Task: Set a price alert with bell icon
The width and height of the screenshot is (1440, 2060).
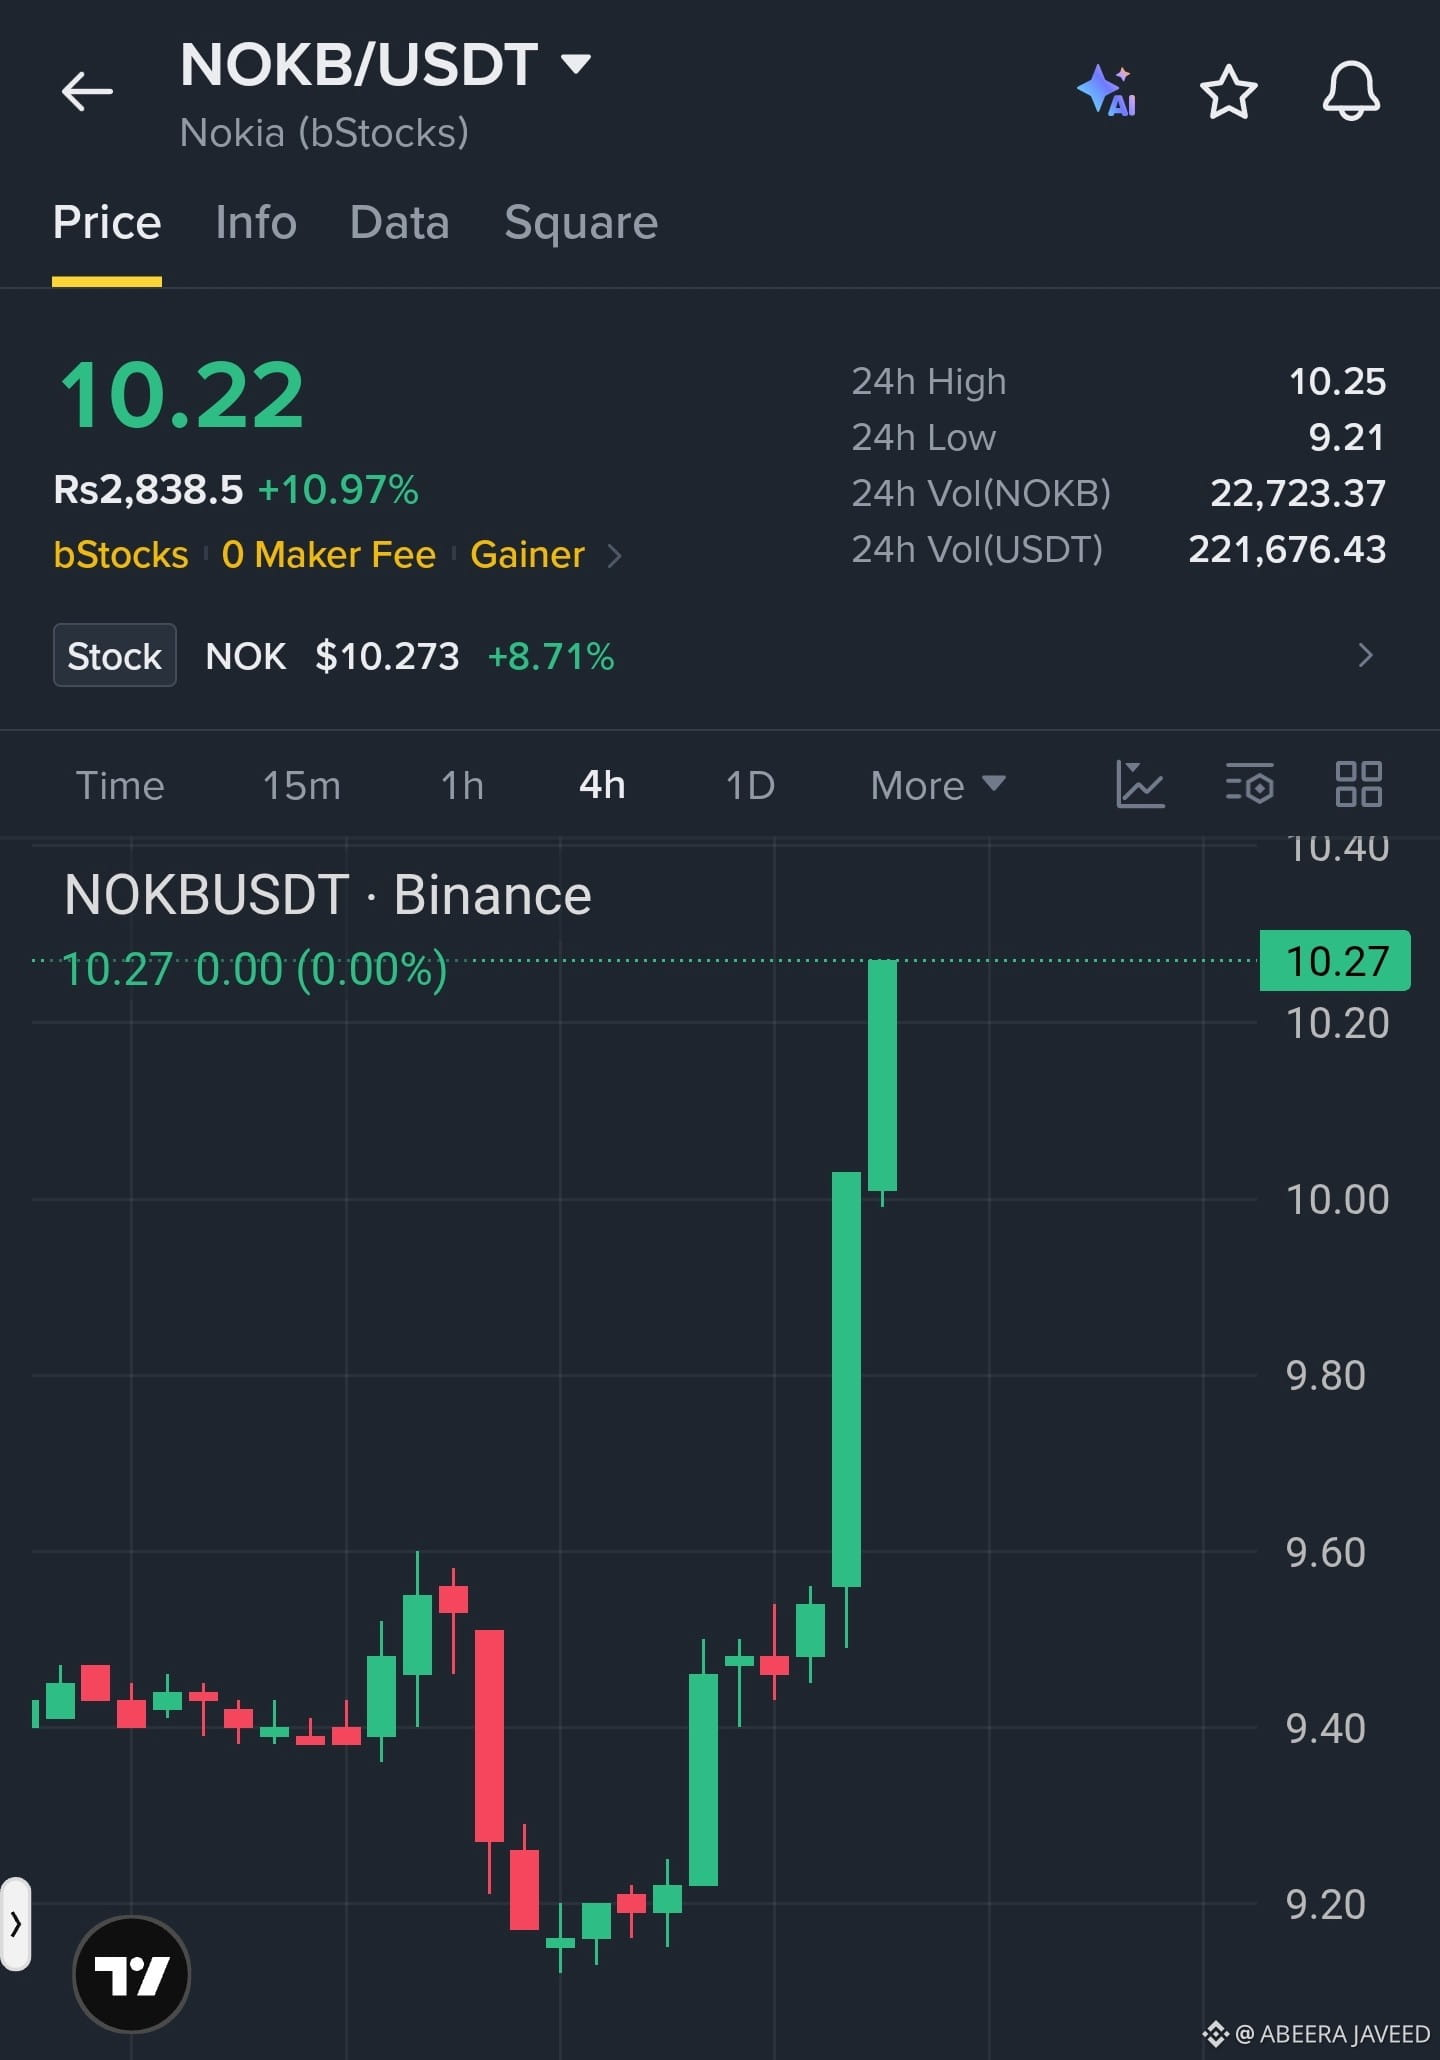Action: click(1351, 91)
